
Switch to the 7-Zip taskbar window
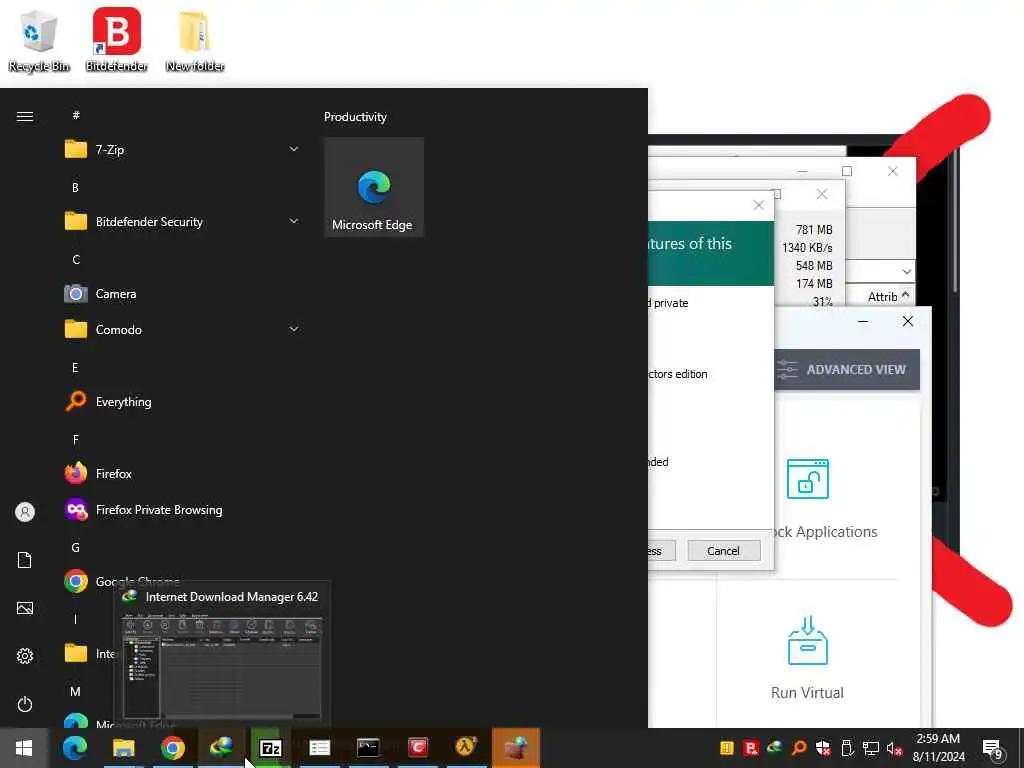click(x=270, y=748)
